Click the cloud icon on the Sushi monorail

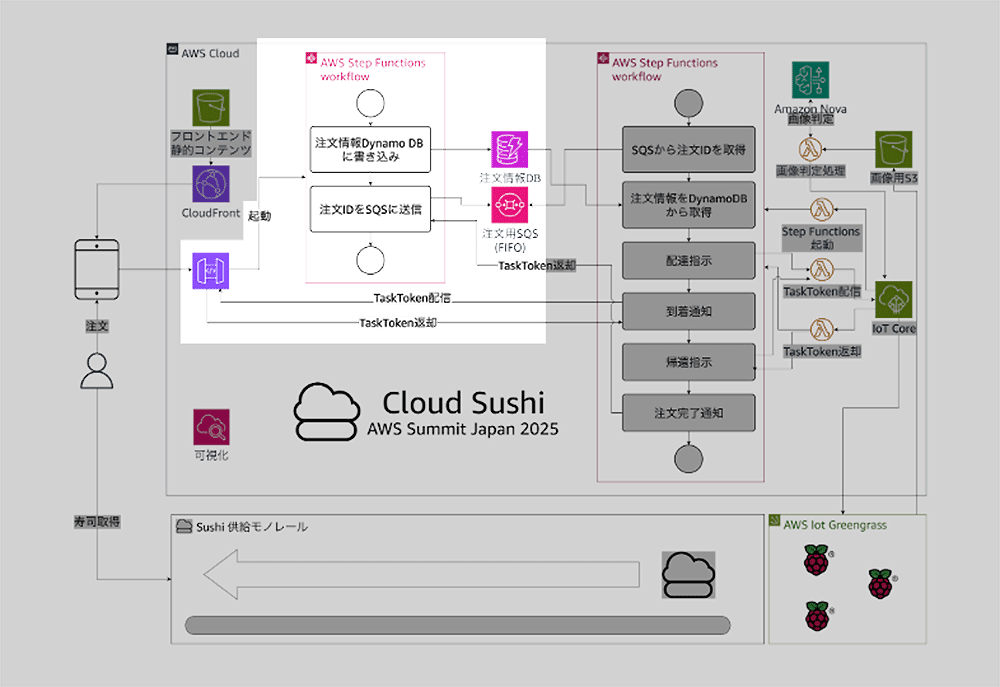coord(688,574)
